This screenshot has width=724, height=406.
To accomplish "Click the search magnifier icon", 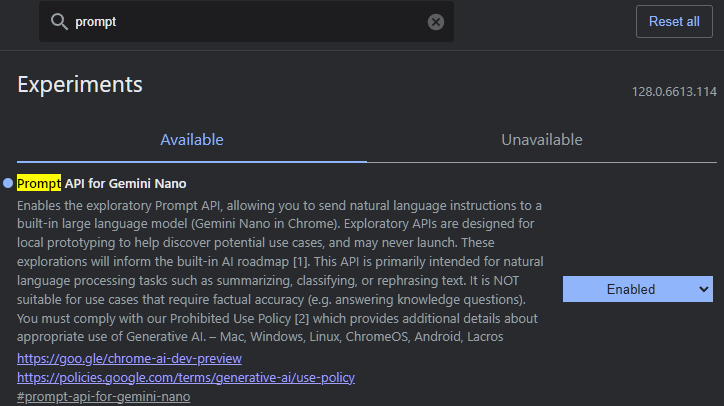I will tap(59, 21).
